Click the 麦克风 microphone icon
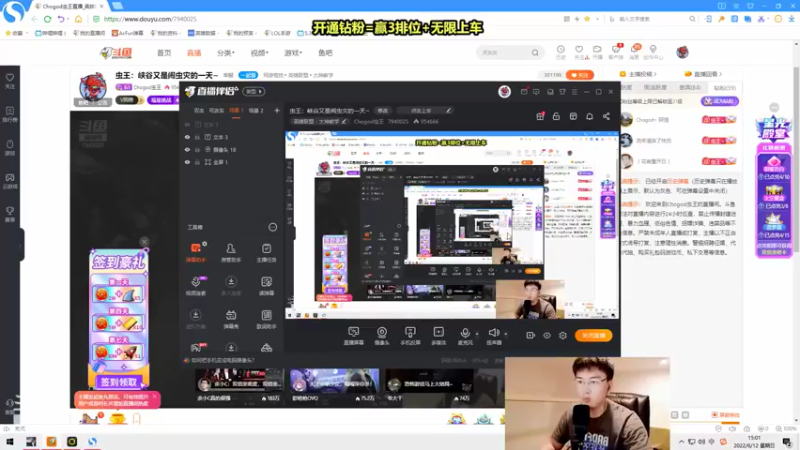This screenshot has height=450, width=800. click(x=465, y=333)
